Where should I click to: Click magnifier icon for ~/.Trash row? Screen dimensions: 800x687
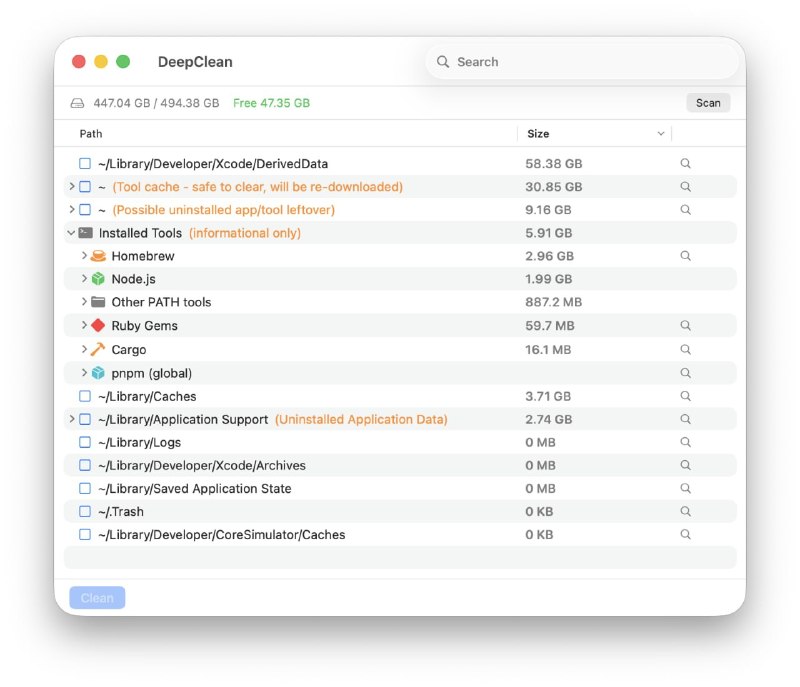tap(685, 511)
